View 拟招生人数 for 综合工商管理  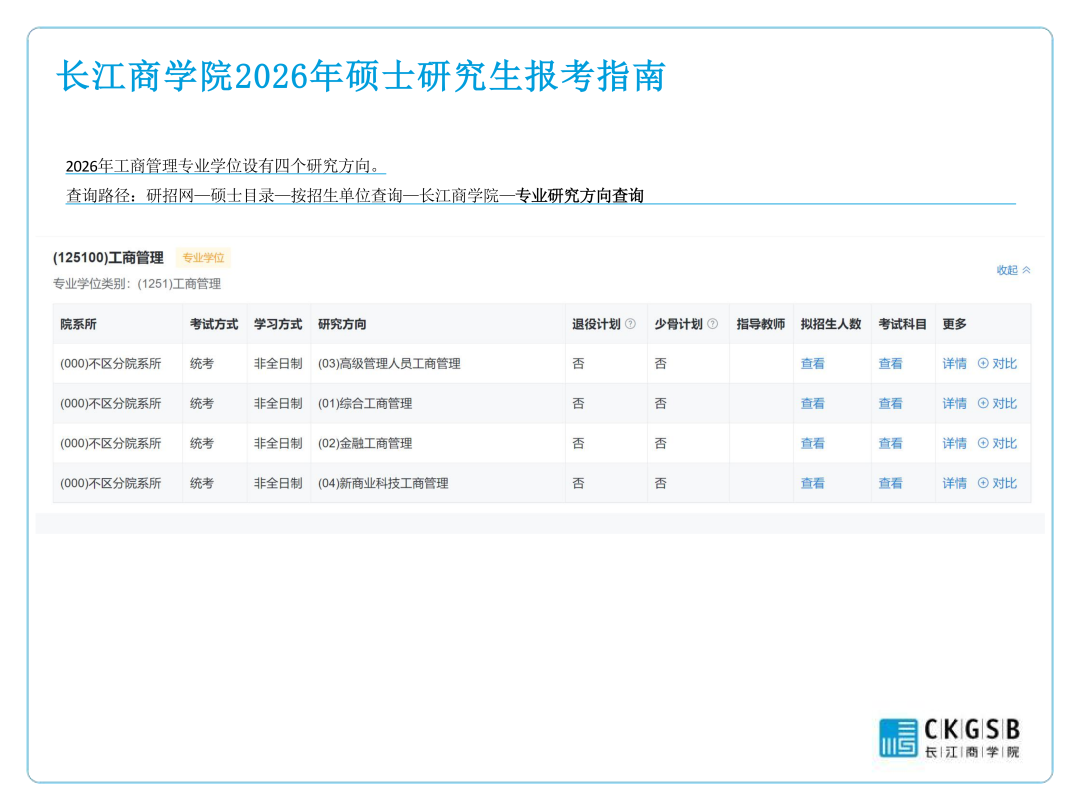click(x=812, y=404)
